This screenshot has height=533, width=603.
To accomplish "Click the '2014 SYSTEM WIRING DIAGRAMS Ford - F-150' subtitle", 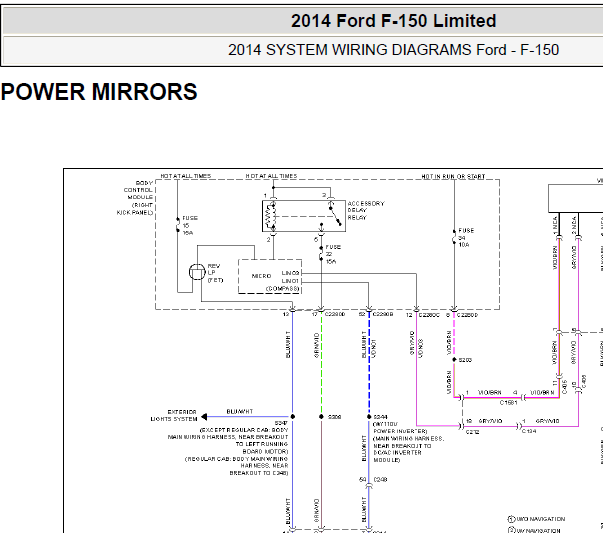I will pos(393,50).
